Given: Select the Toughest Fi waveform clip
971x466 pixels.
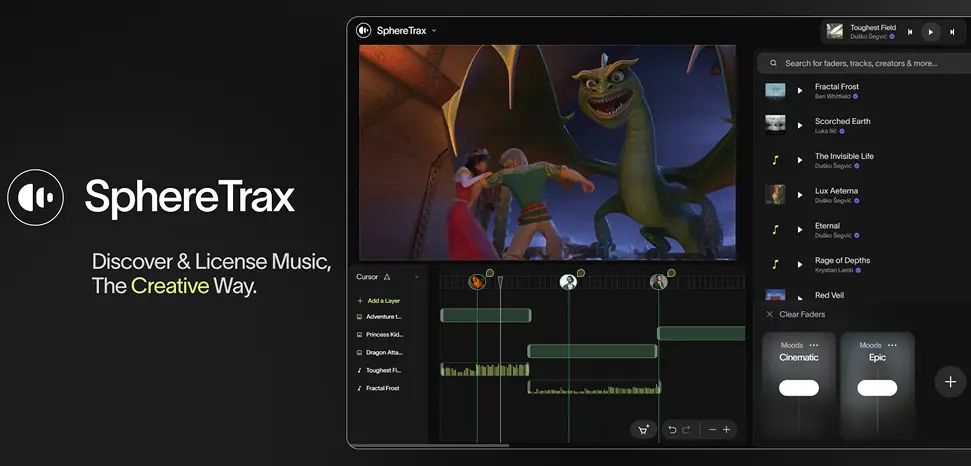Looking at the screenshot, I should click(485, 369).
